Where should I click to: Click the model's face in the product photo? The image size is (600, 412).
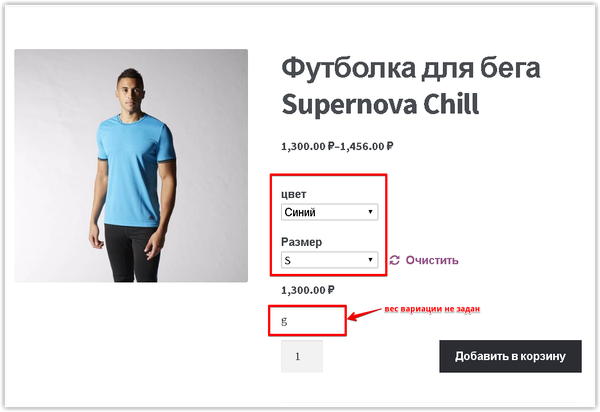tap(129, 94)
